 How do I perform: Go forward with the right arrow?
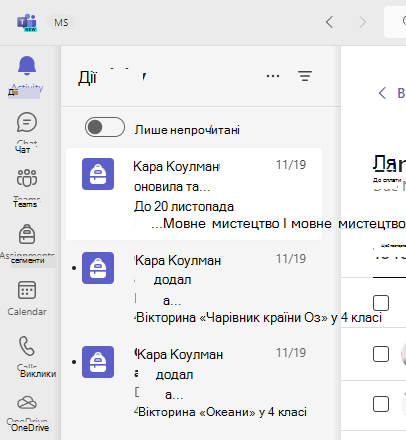click(x=362, y=22)
